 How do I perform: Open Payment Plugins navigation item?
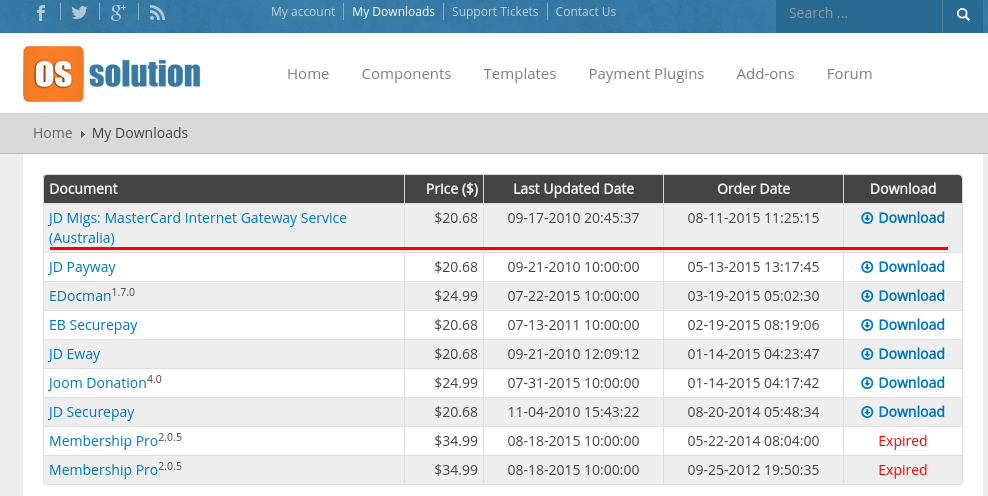tap(646, 74)
